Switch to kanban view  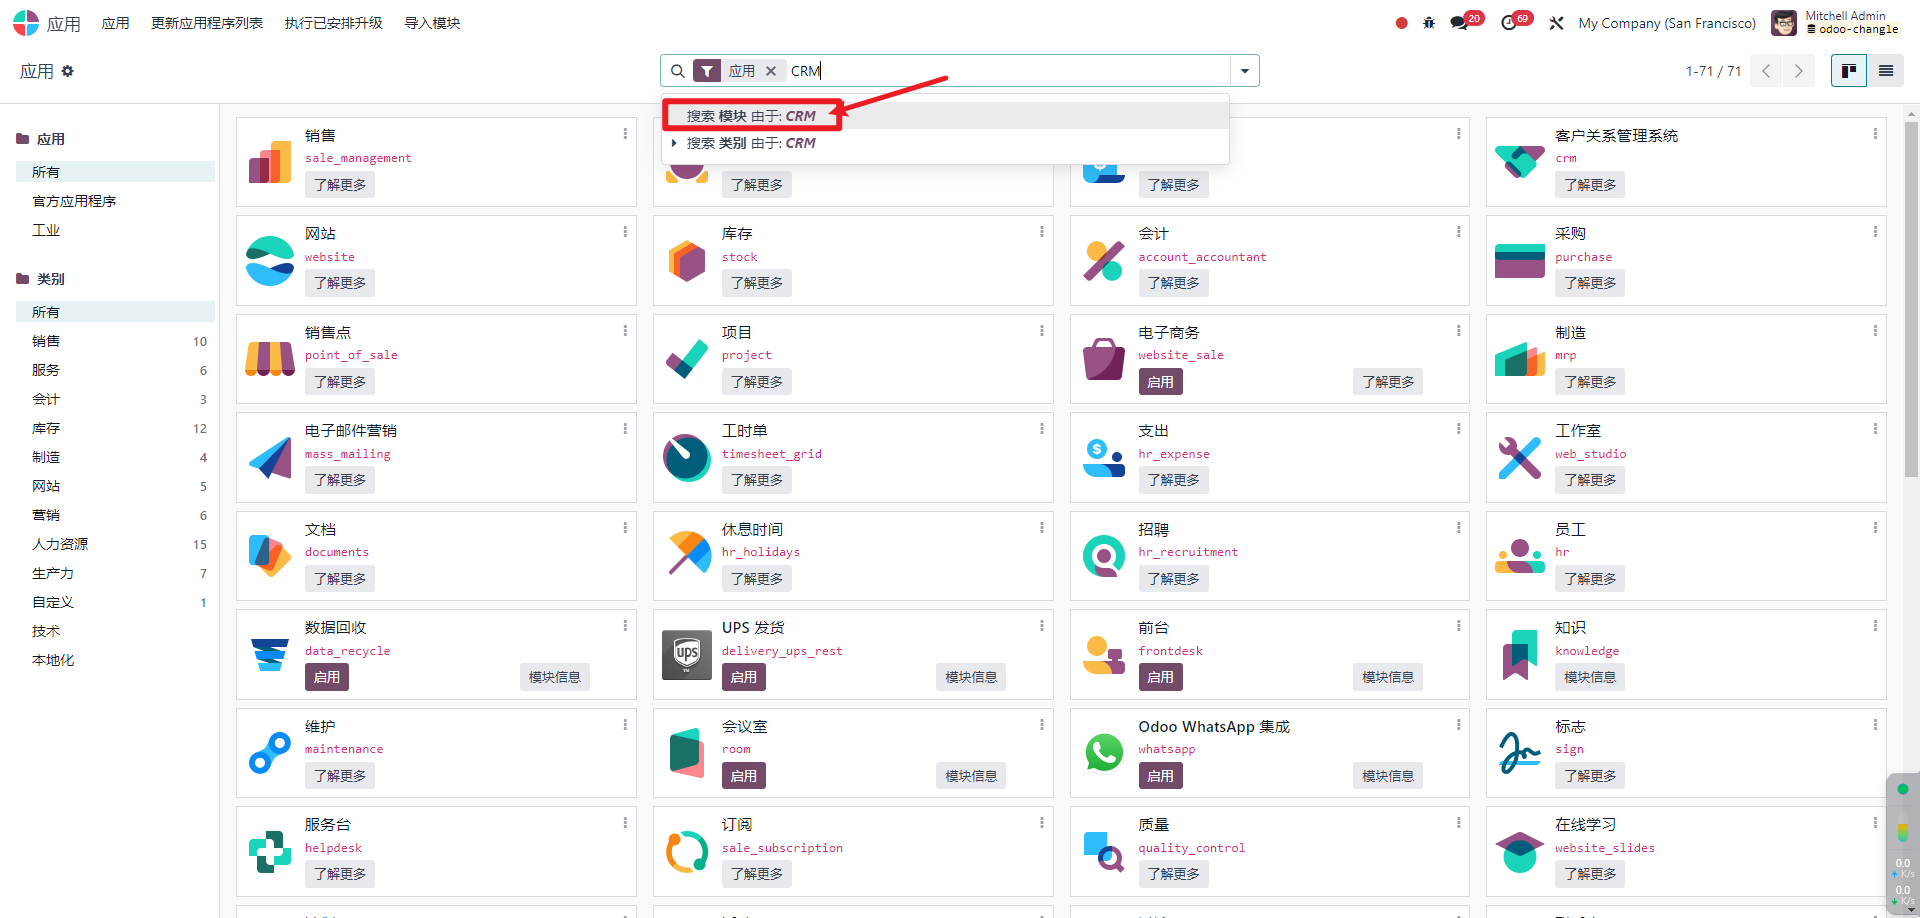tap(1849, 71)
